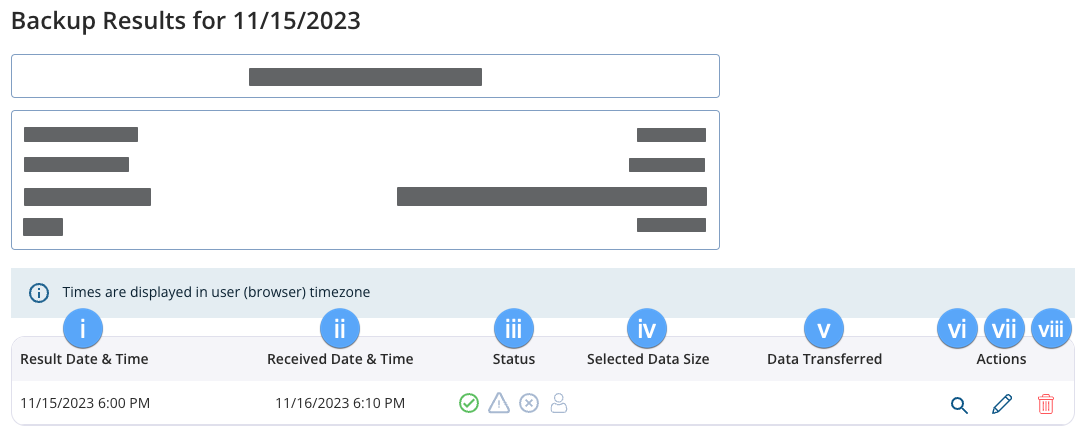Click annotation marker viii
This screenshot has height=434, width=1086.
[1051, 329]
